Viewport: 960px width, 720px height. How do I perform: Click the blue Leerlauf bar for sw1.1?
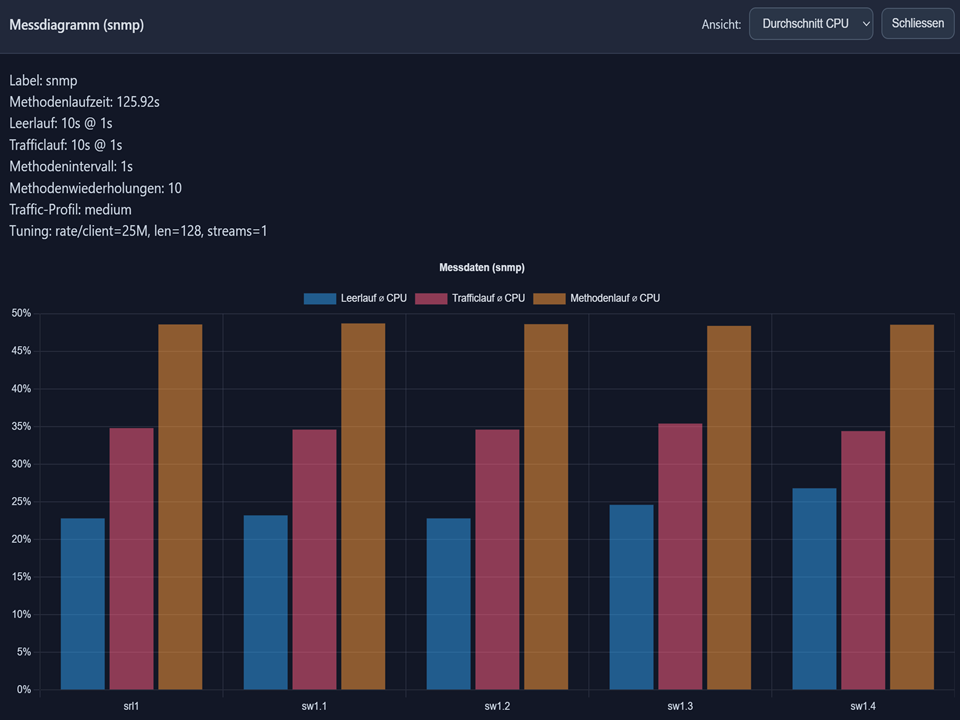(x=266, y=602)
